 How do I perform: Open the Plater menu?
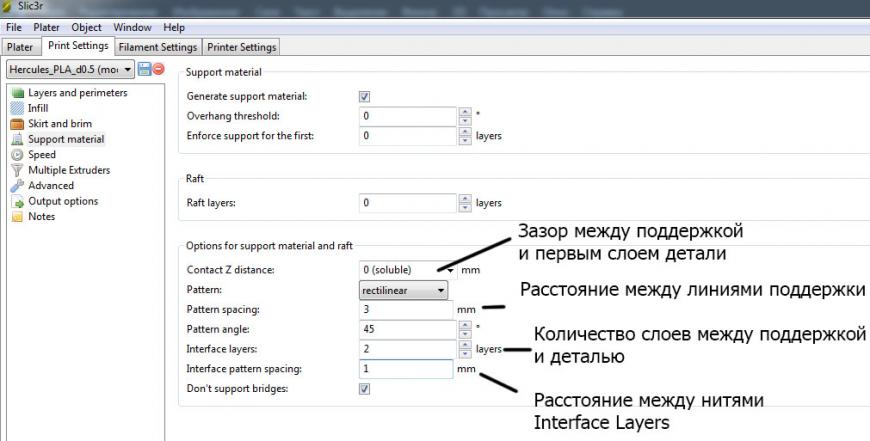pyautogui.click(x=47, y=27)
